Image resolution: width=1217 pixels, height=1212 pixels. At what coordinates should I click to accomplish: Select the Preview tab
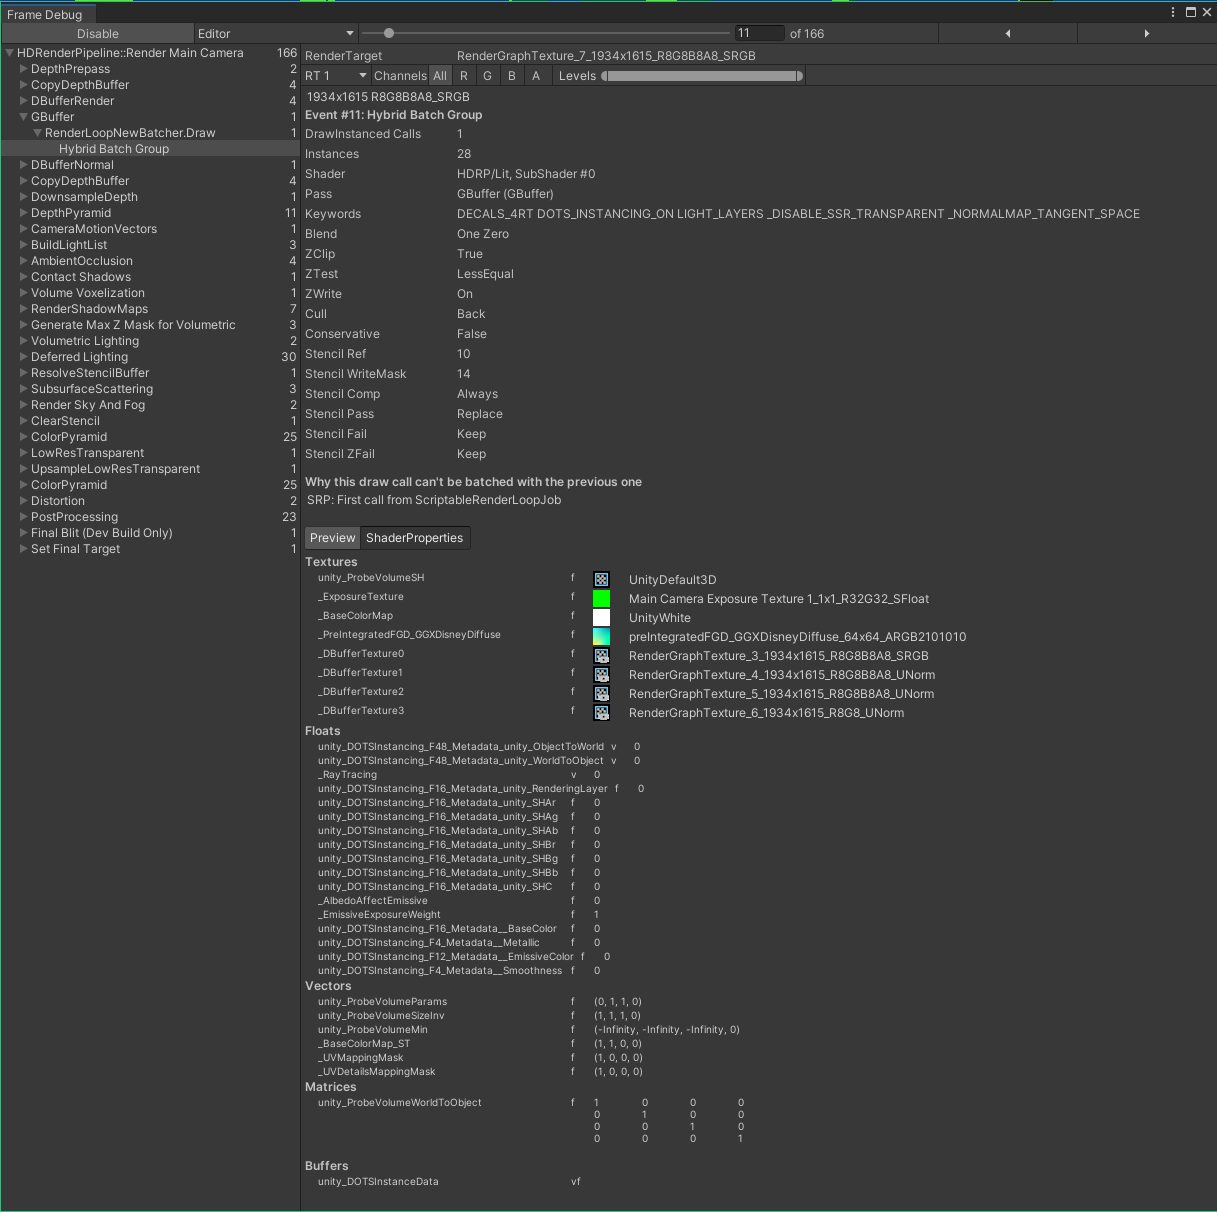(x=331, y=537)
